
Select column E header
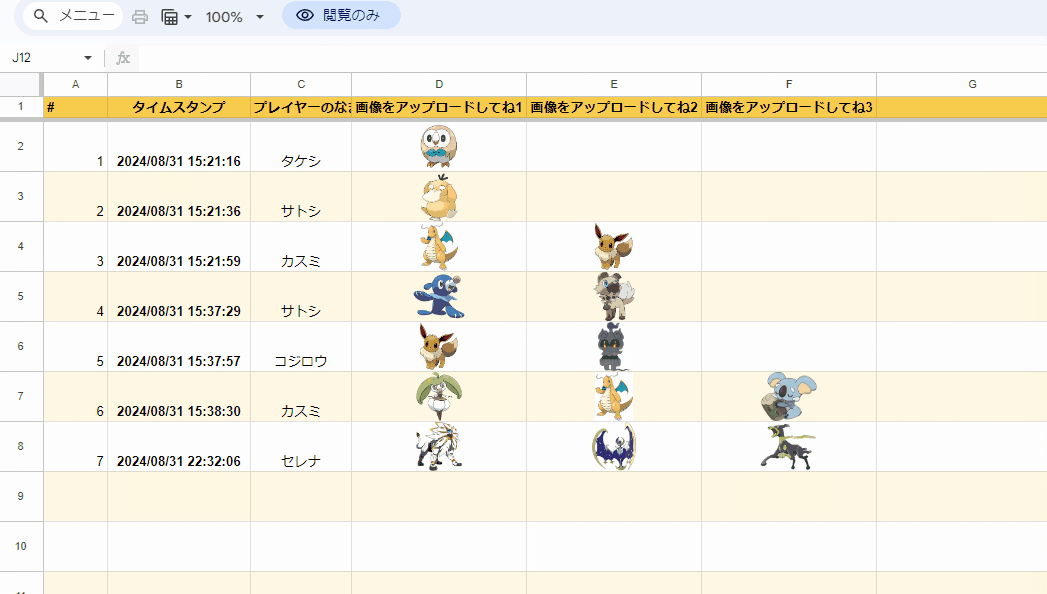(614, 85)
